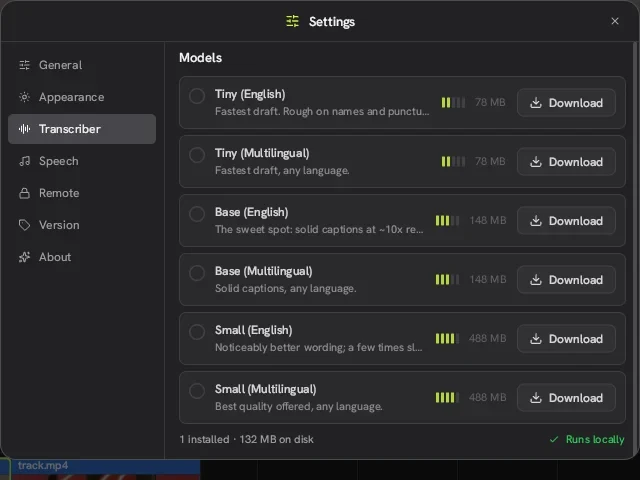
Task: Close the Settings dialog
Action: point(615,21)
